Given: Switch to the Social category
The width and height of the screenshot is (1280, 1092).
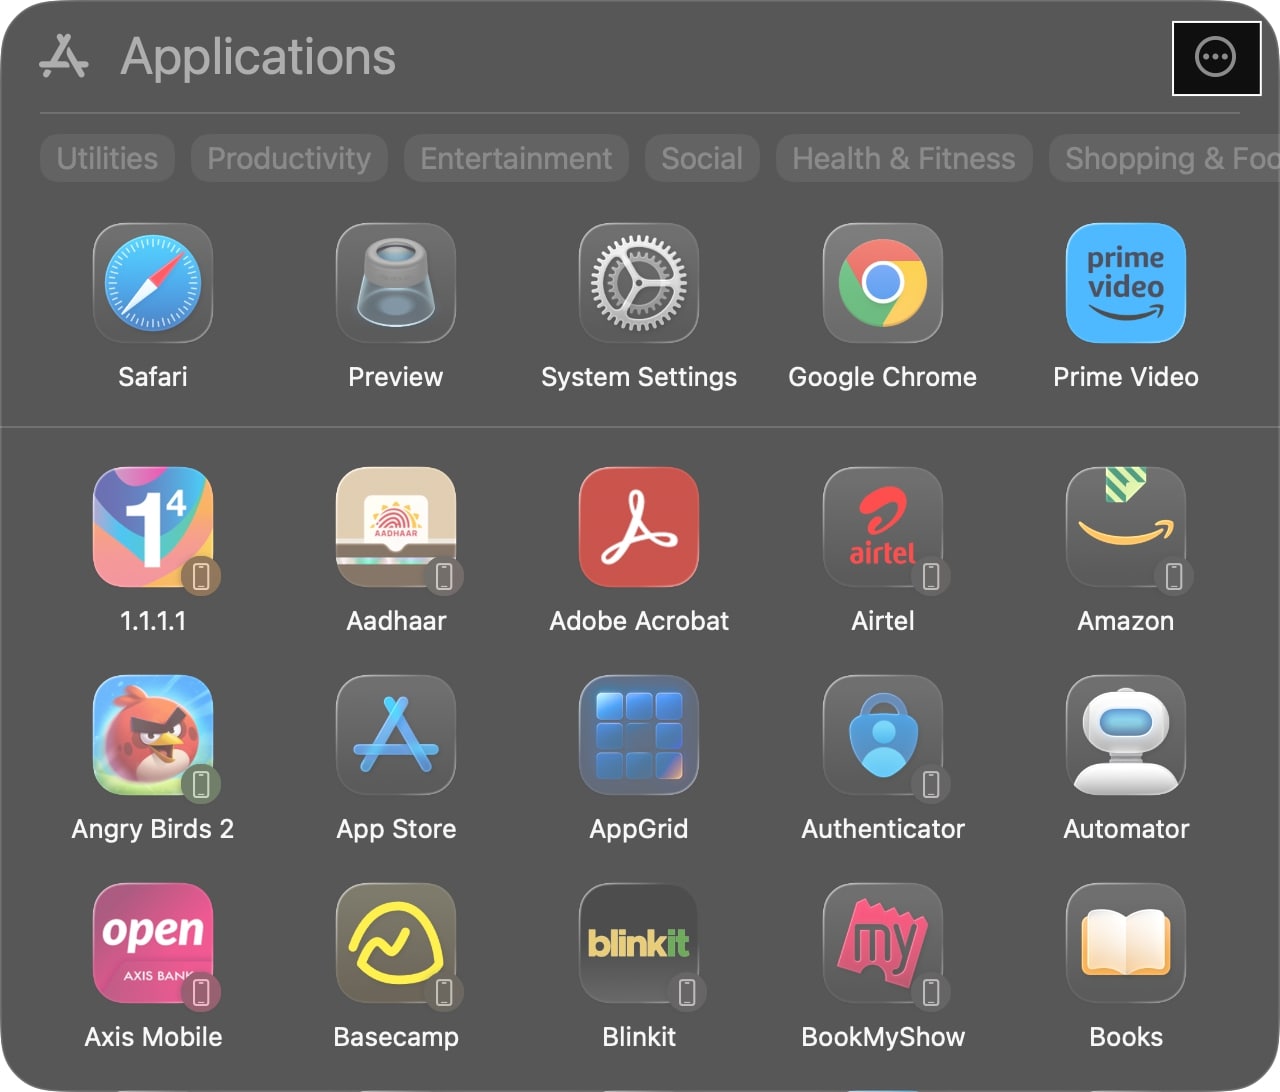Looking at the screenshot, I should point(702,158).
